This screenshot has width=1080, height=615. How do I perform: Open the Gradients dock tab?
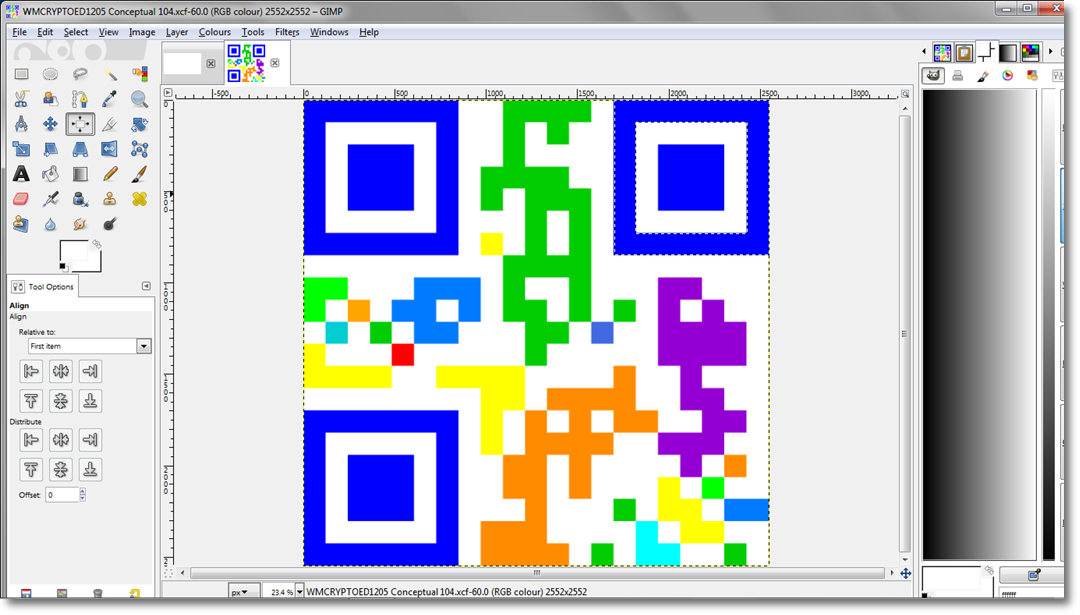(1008, 52)
